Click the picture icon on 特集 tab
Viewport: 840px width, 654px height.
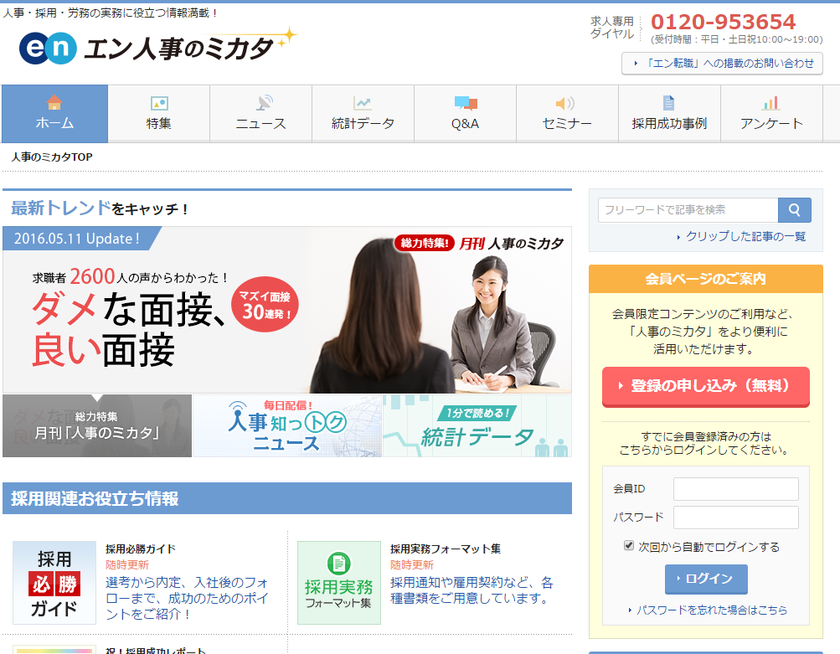pyautogui.click(x=158, y=103)
